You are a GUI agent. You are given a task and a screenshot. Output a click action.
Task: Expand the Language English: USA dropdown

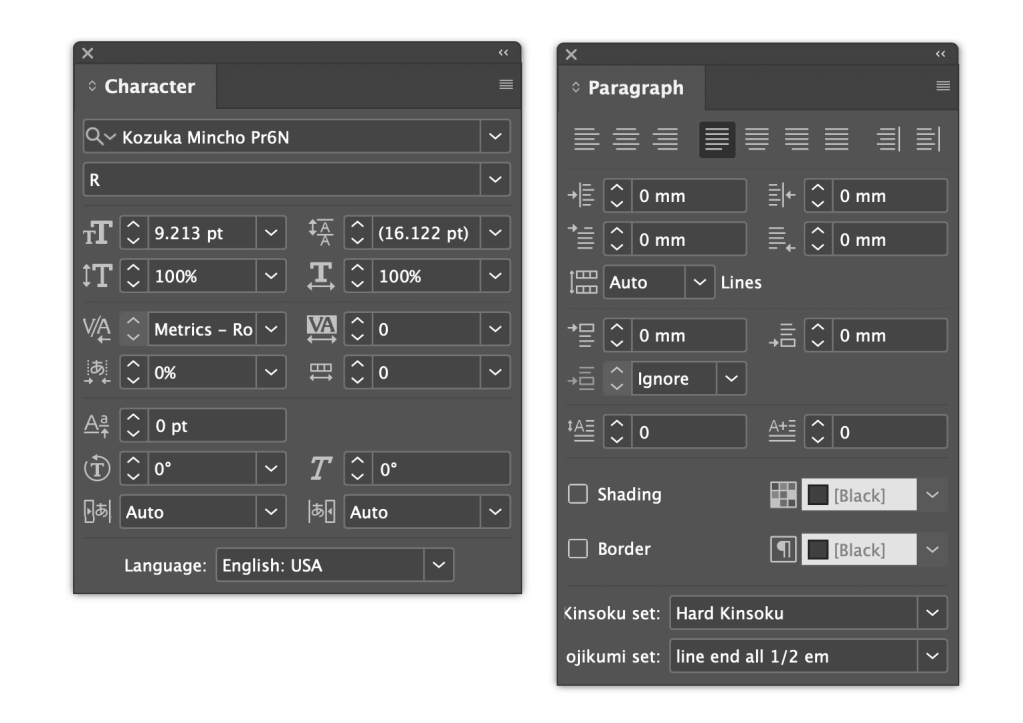pyautogui.click(x=438, y=565)
